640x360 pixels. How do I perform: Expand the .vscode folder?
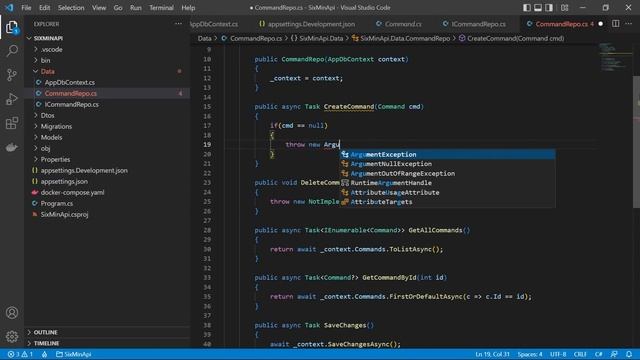click(x=51, y=49)
